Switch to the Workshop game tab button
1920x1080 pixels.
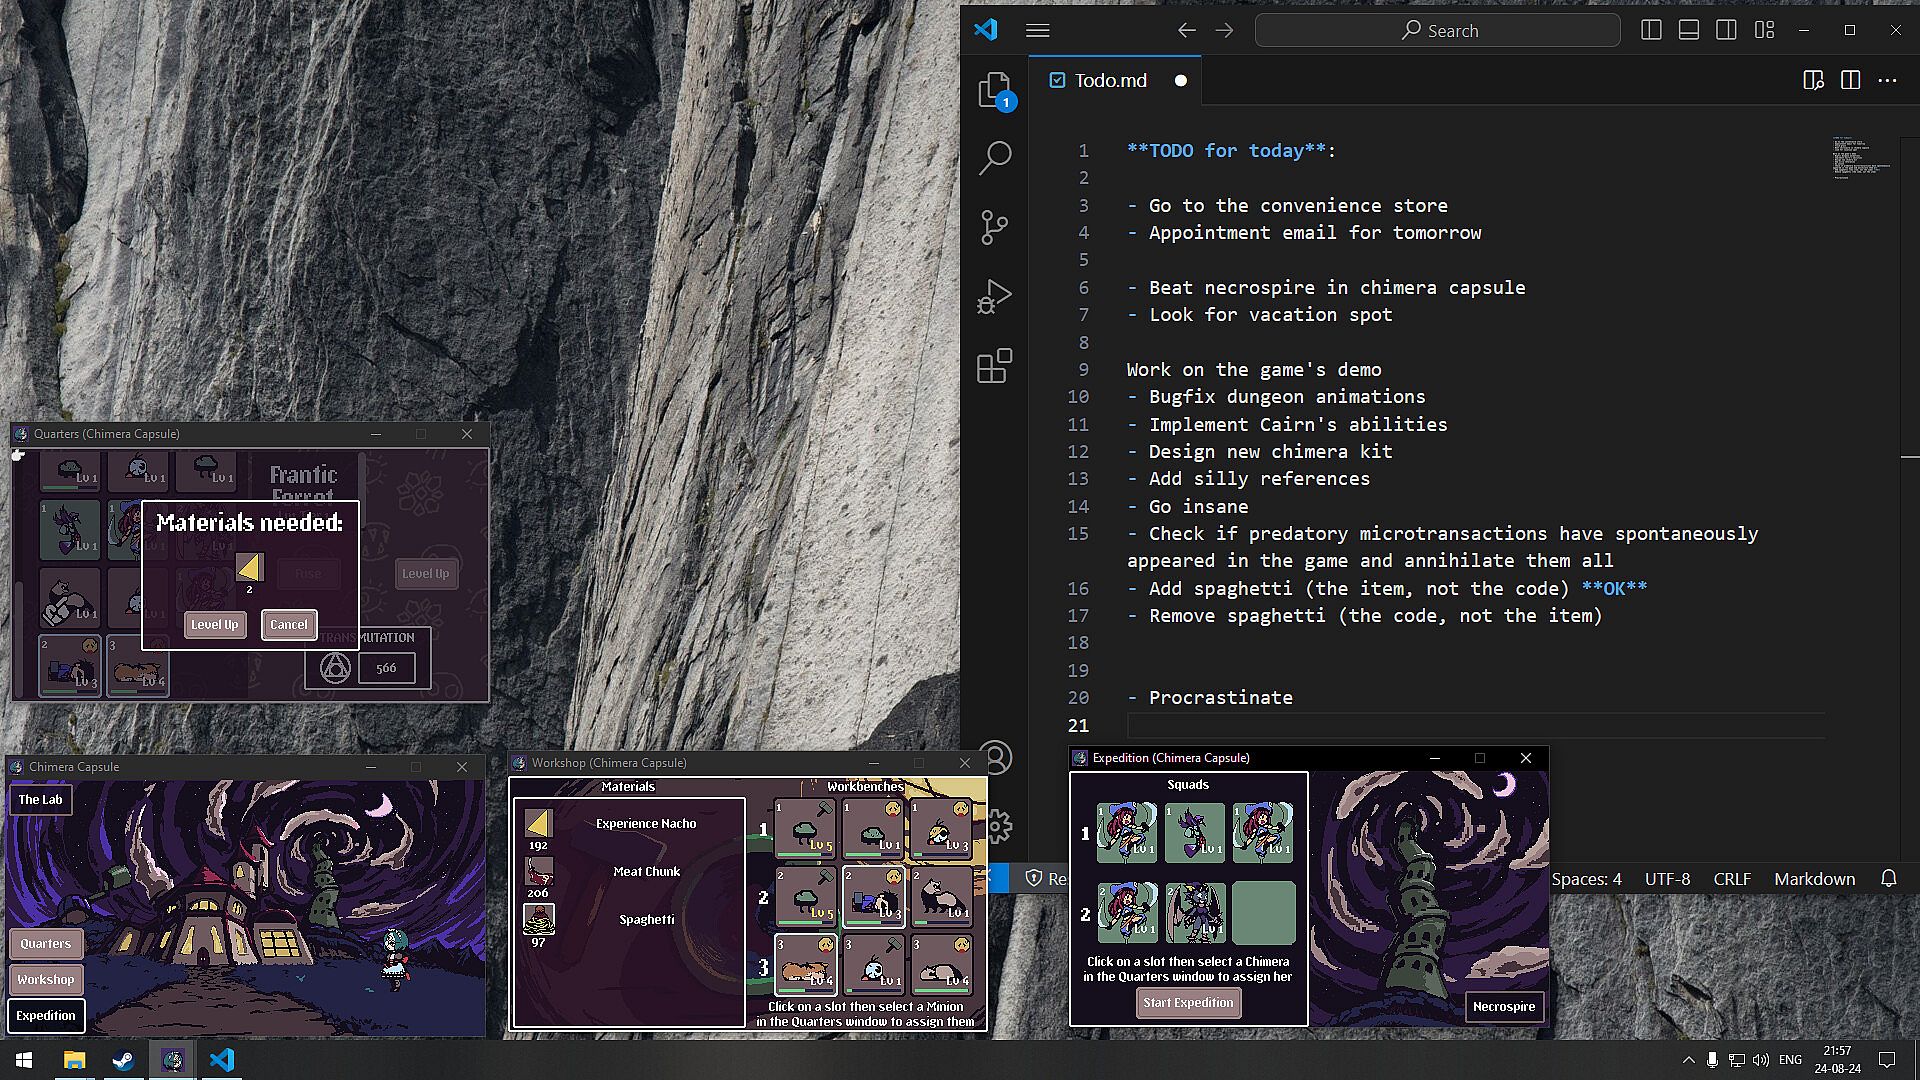point(46,979)
